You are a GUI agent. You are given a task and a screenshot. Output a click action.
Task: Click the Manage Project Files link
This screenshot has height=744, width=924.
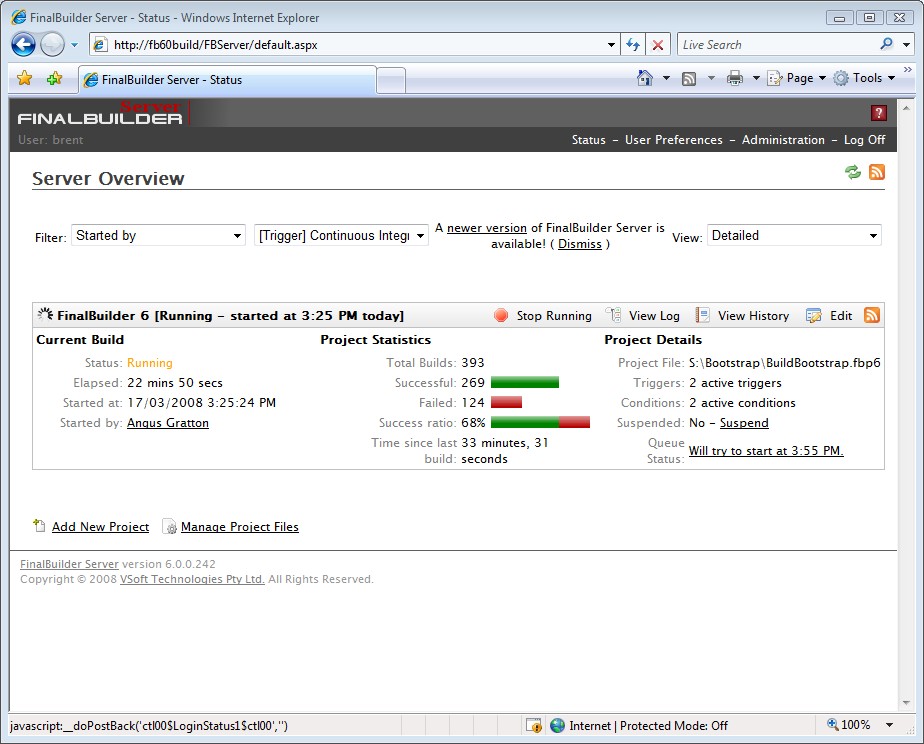[x=240, y=527]
